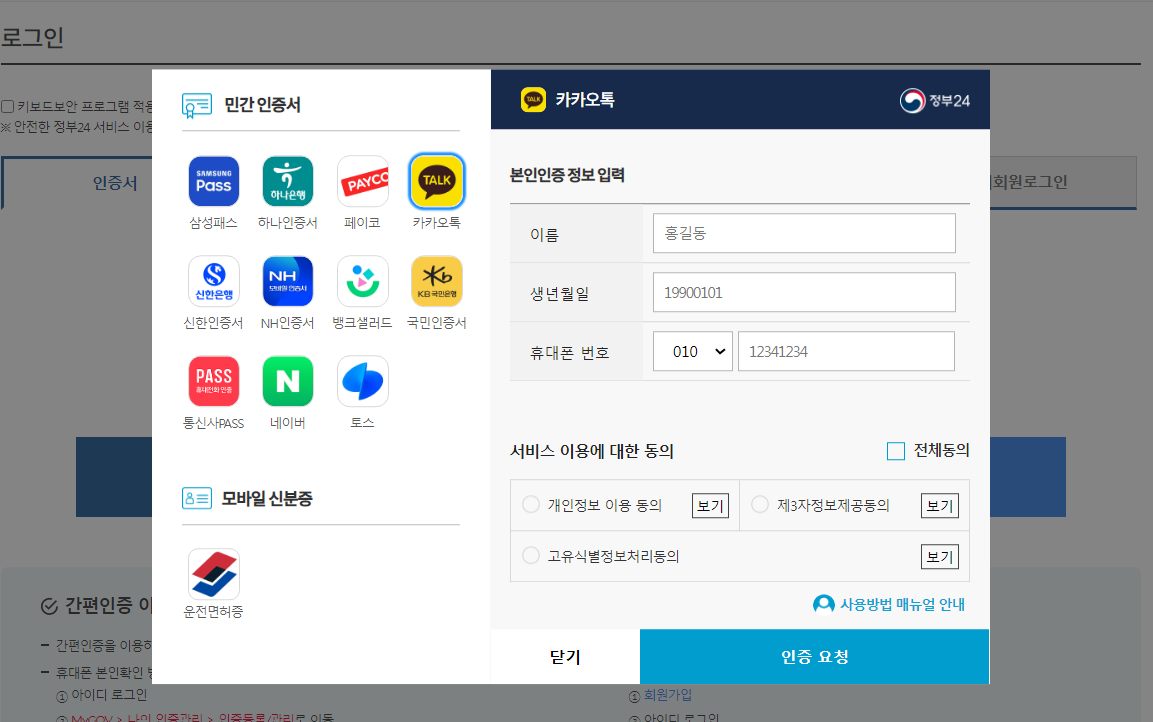Image resolution: width=1153 pixels, height=722 pixels.
Task: Select the 개인정보 이용 동의 radio button
Action: (x=531, y=504)
